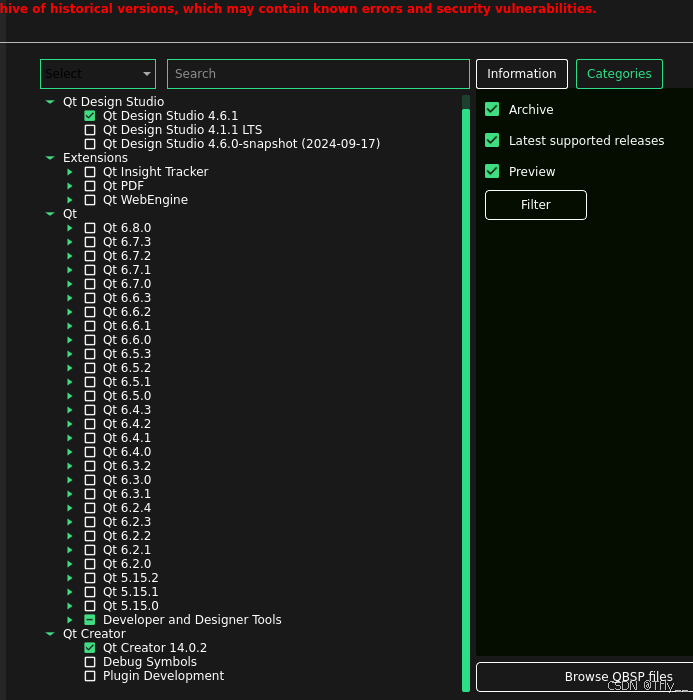Screen dimensions: 693x700
Task: Uncheck Qt Creator 14.0.2
Action: 90,648
